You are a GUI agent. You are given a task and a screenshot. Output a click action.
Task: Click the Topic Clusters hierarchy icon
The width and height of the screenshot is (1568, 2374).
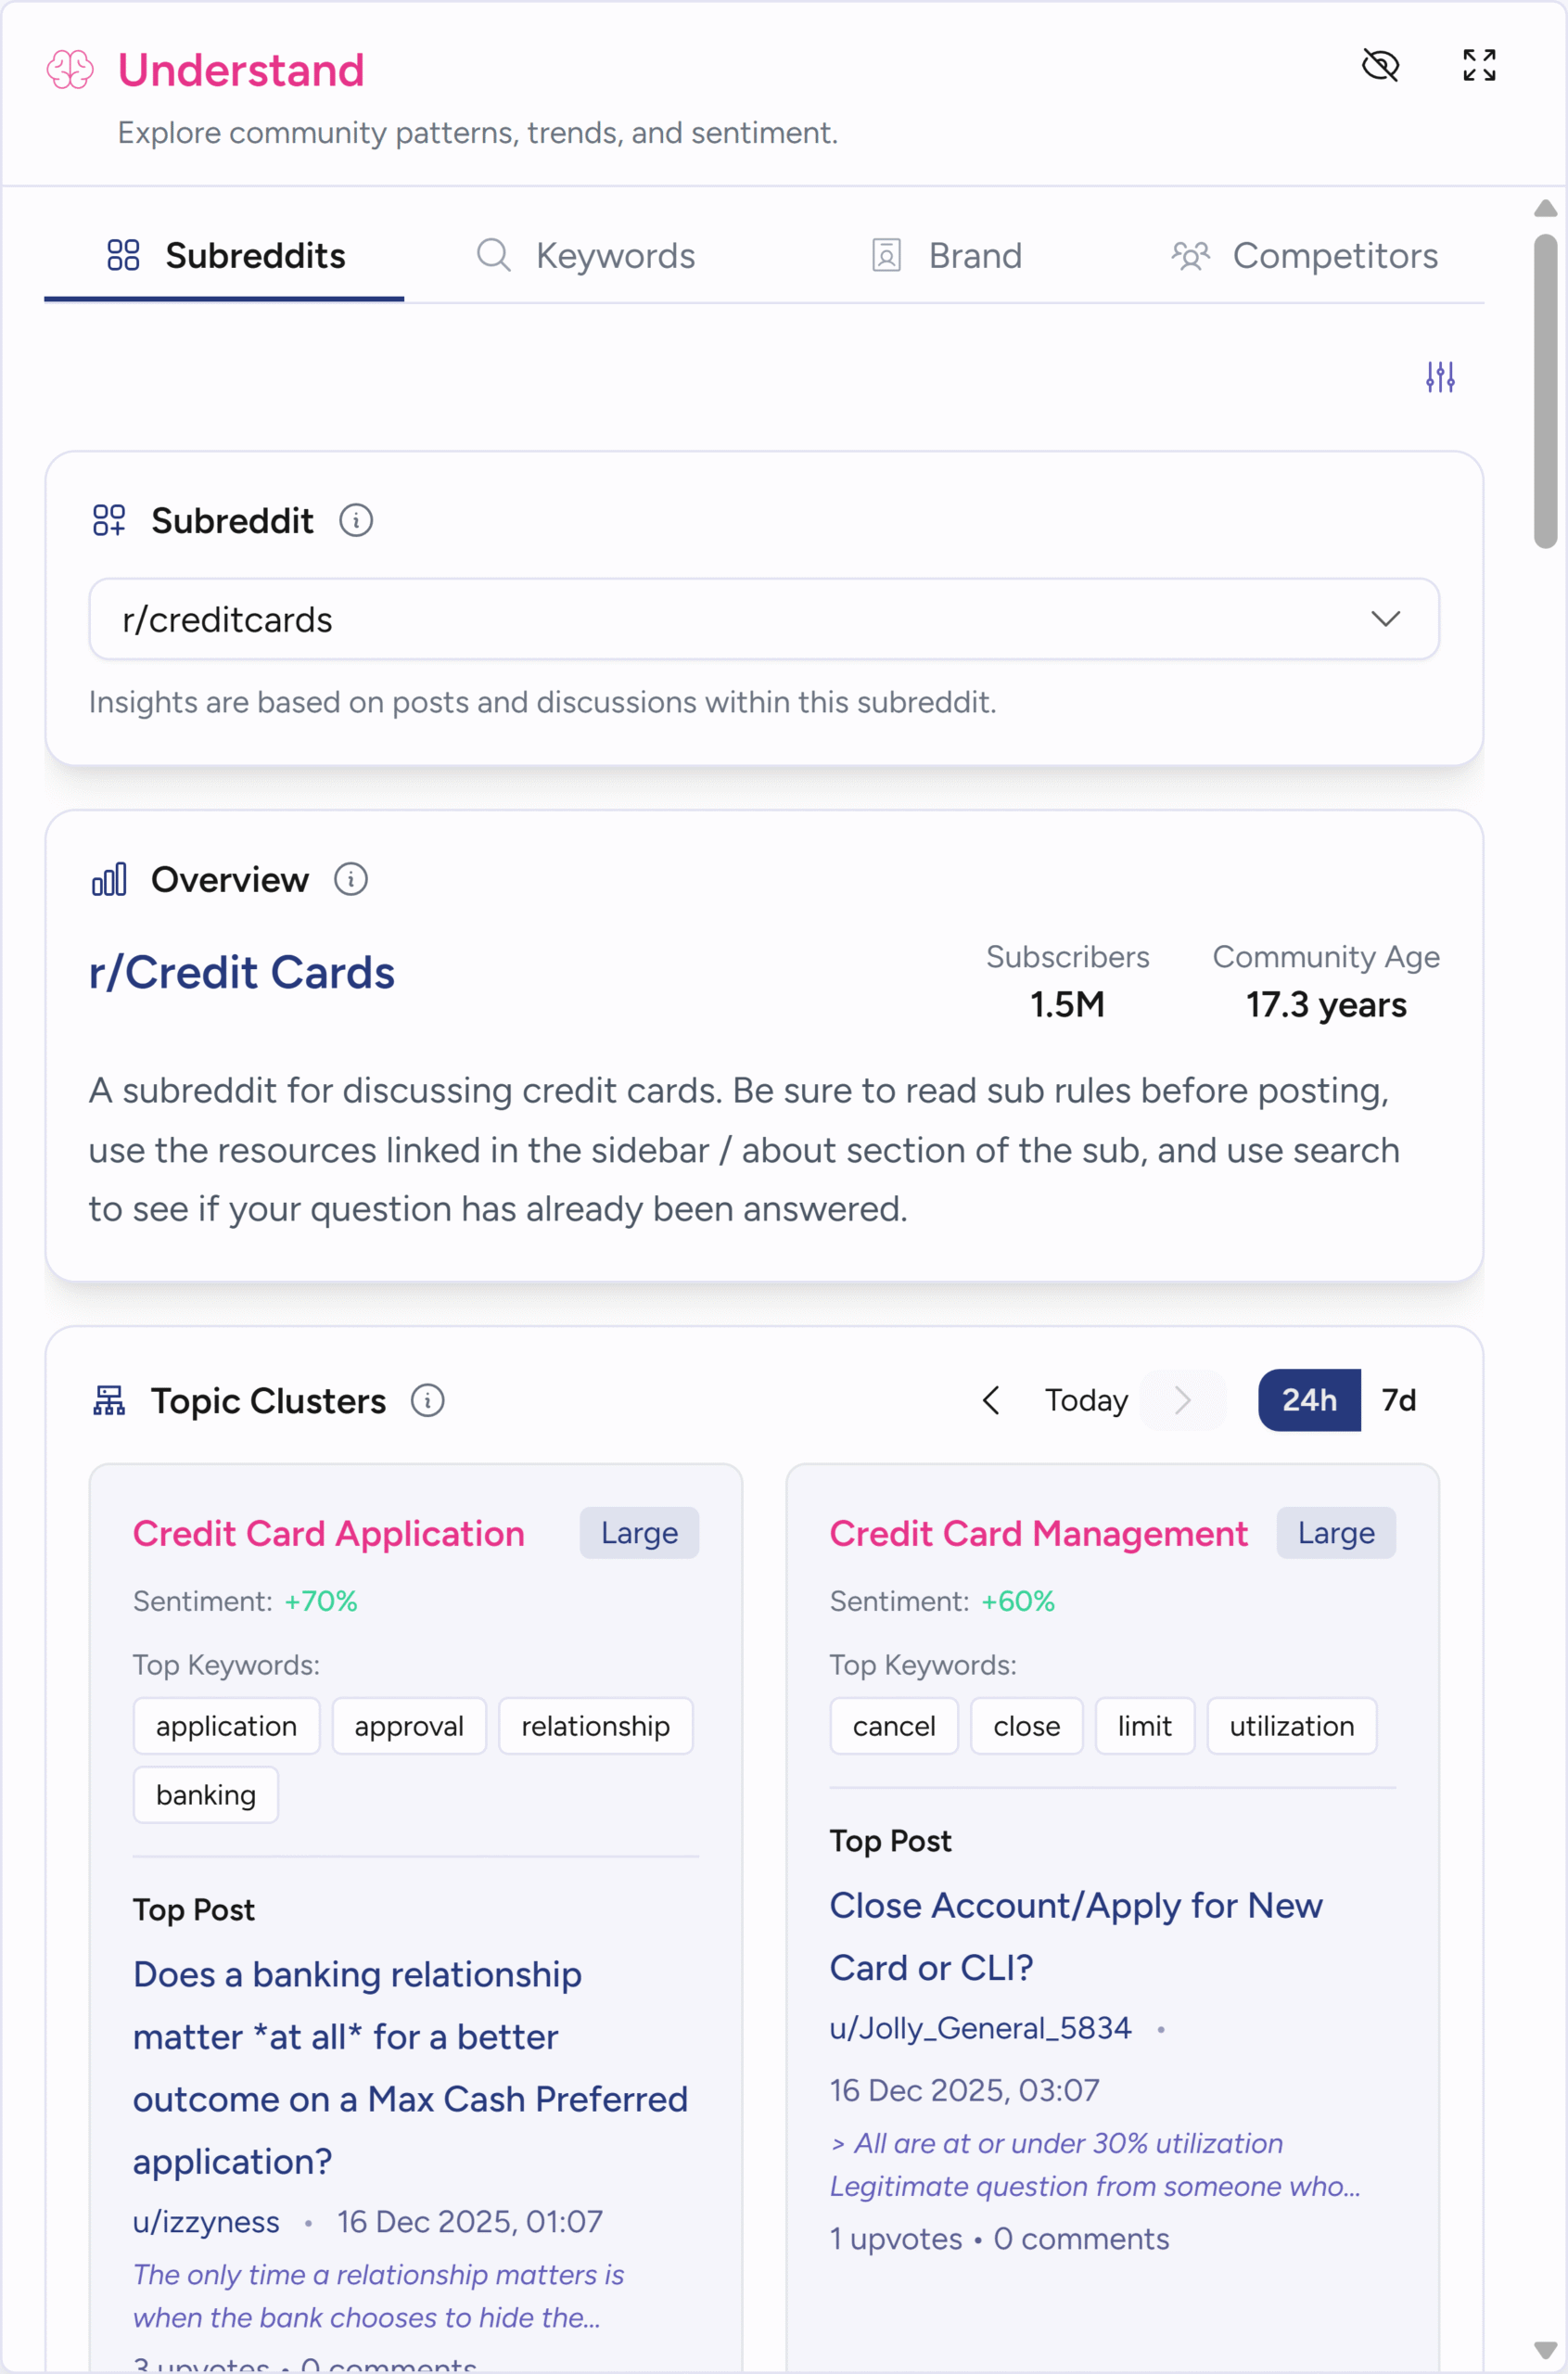pyautogui.click(x=109, y=1401)
